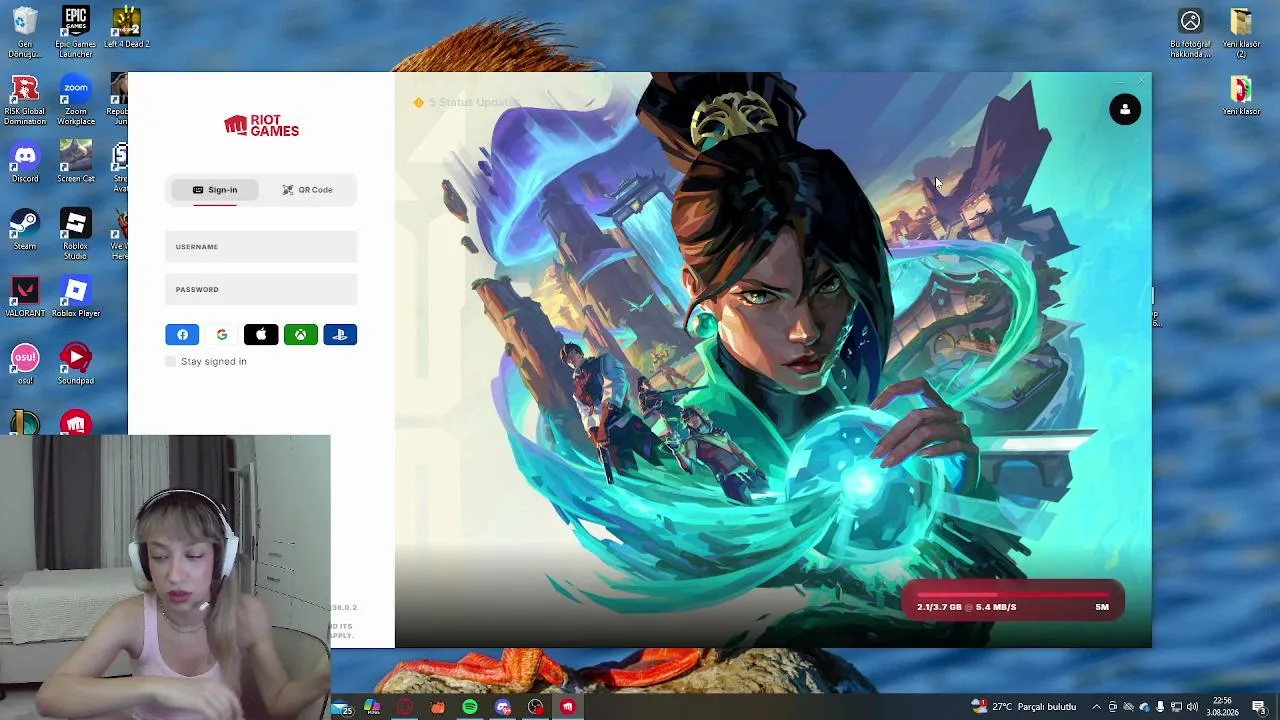Viewport: 1280px width, 720px height.
Task: Select the 'Bu fotoğraf hakkında' desktop icon
Action: 1190,33
